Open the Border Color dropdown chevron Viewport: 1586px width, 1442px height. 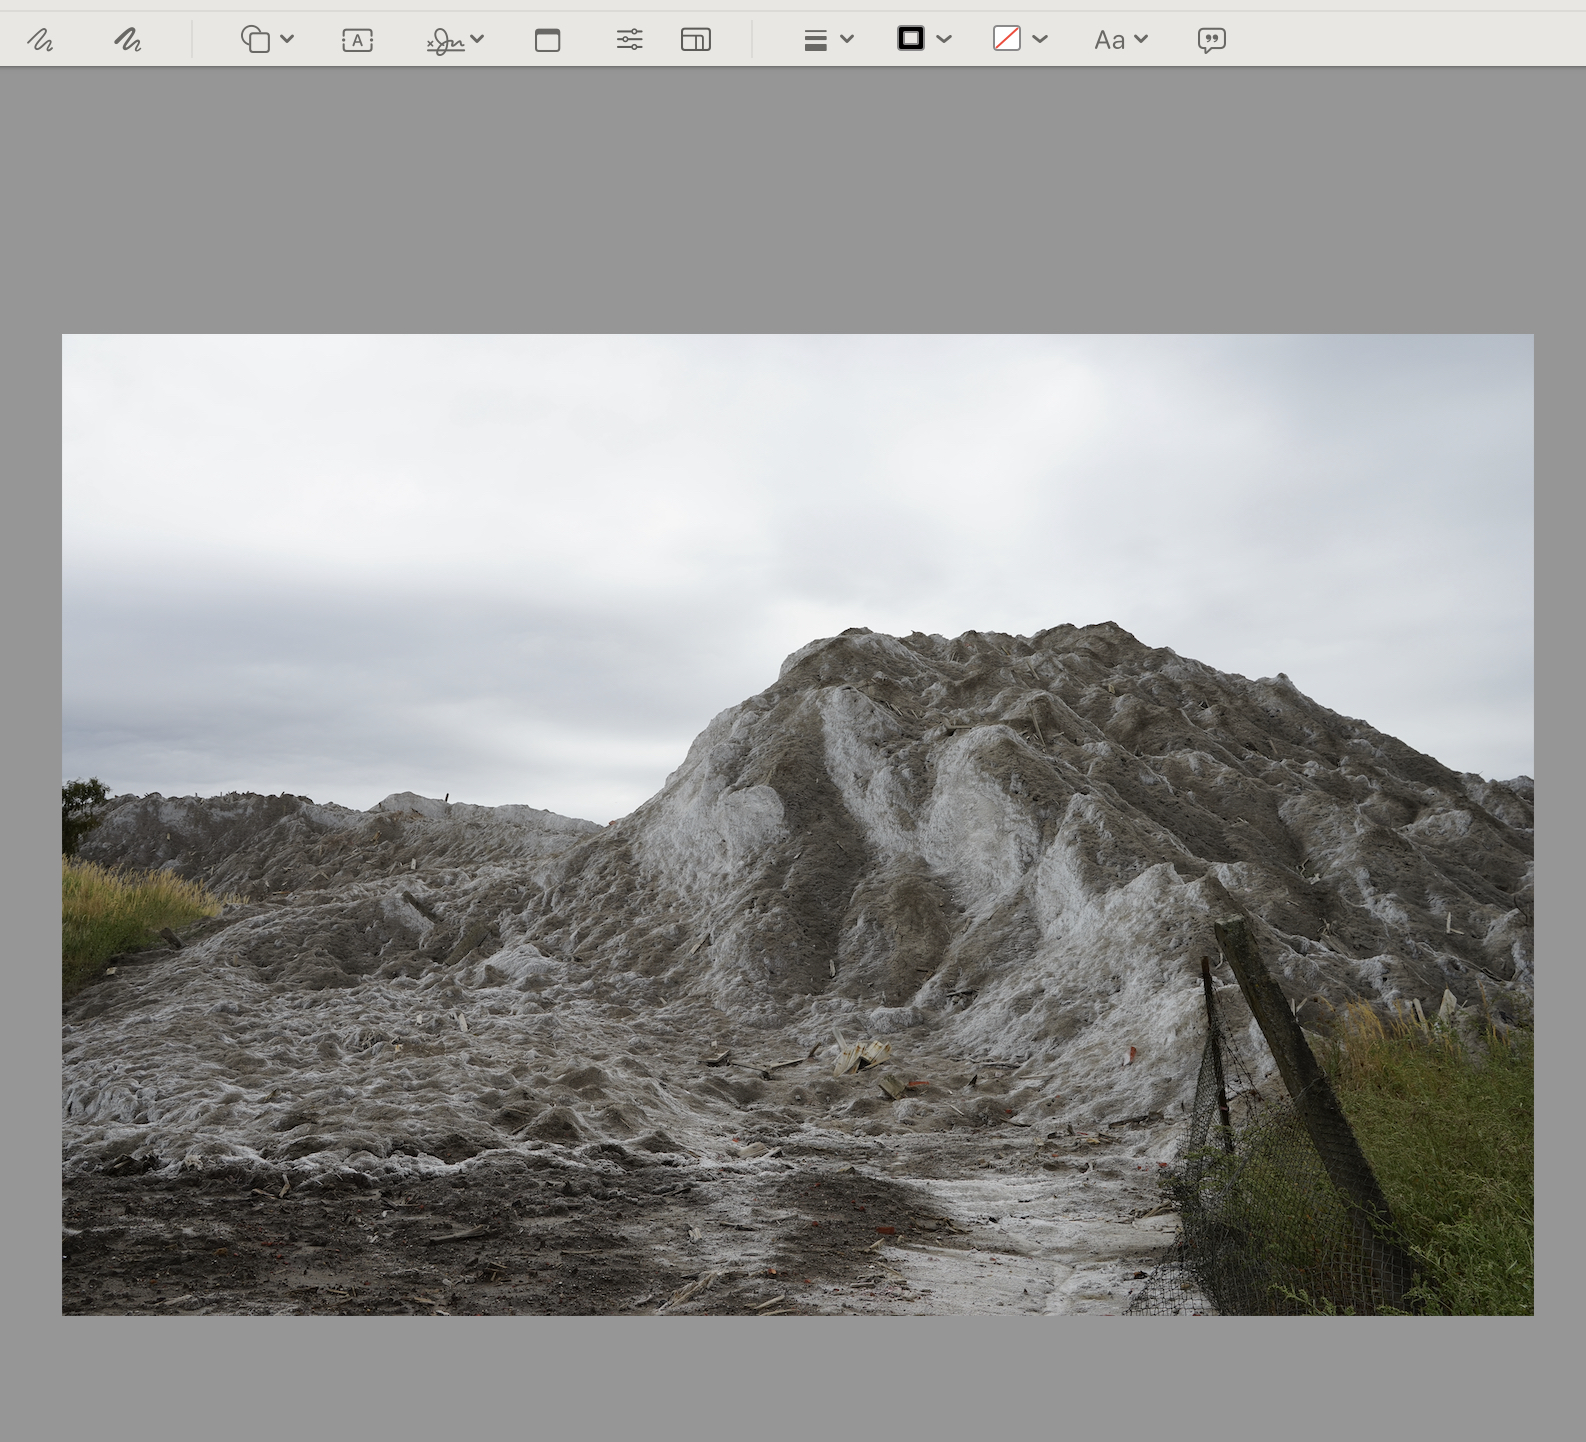pyautogui.click(x=944, y=39)
